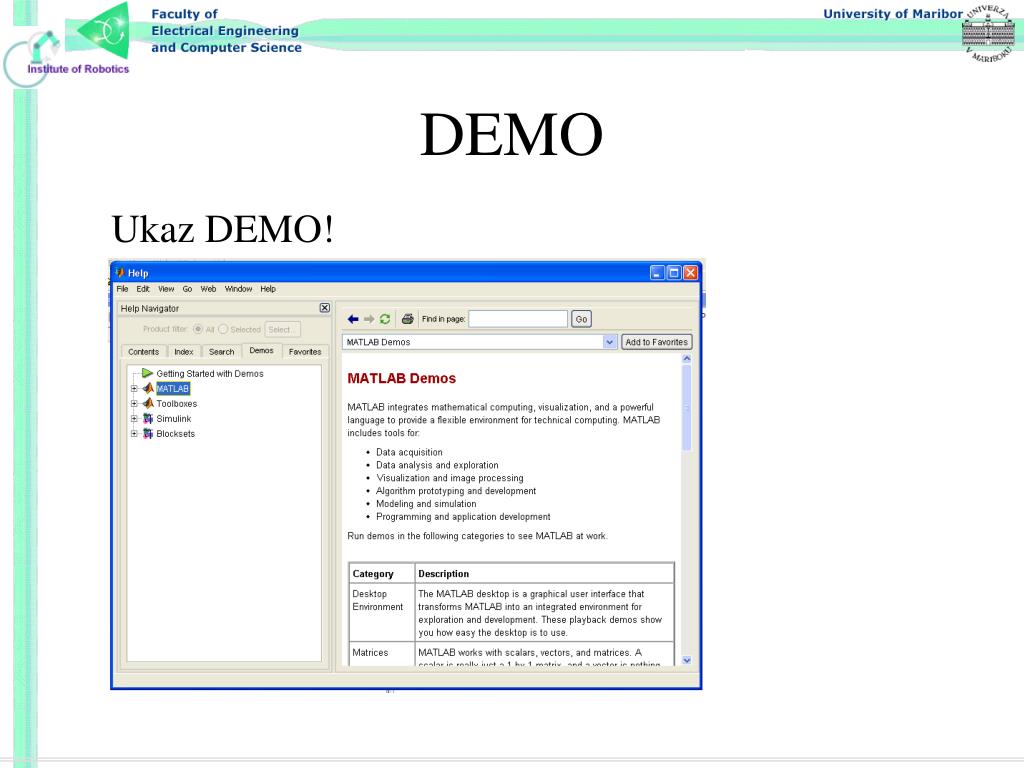The width and height of the screenshot is (1024, 768).
Task: Click the Simulink node icon in the demos tree
Action: click(x=148, y=418)
